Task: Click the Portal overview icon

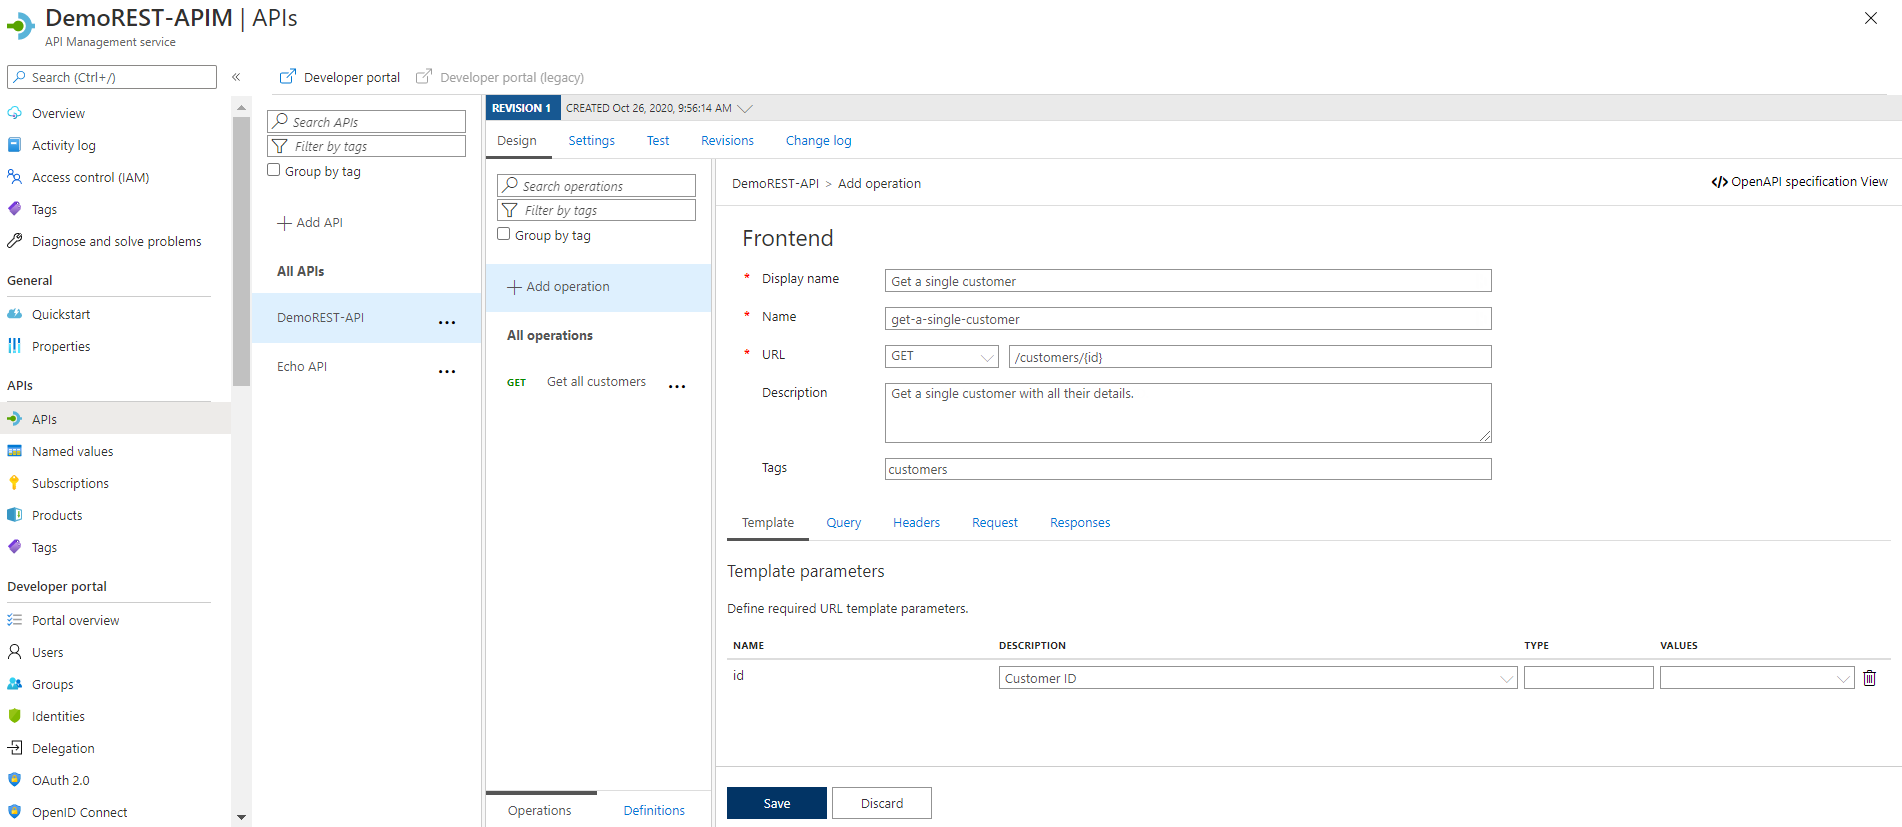Action: tap(15, 620)
